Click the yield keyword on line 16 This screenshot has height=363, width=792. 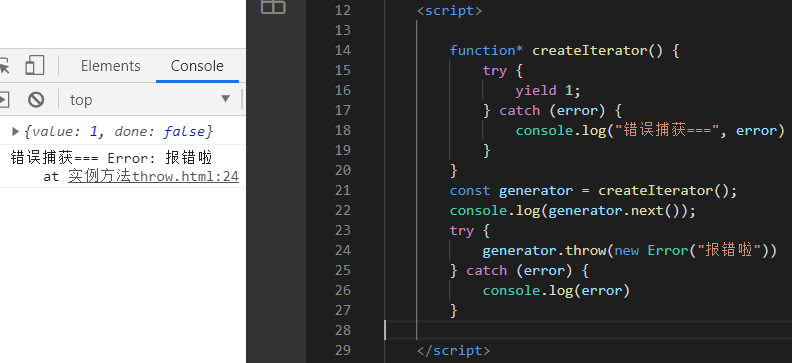click(x=536, y=91)
